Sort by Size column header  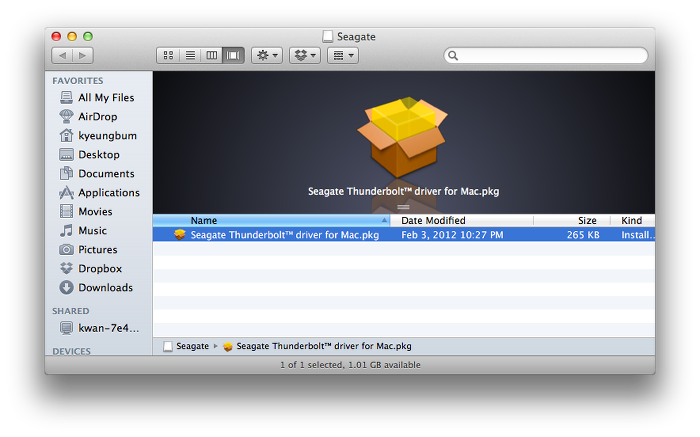pos(571,221)
